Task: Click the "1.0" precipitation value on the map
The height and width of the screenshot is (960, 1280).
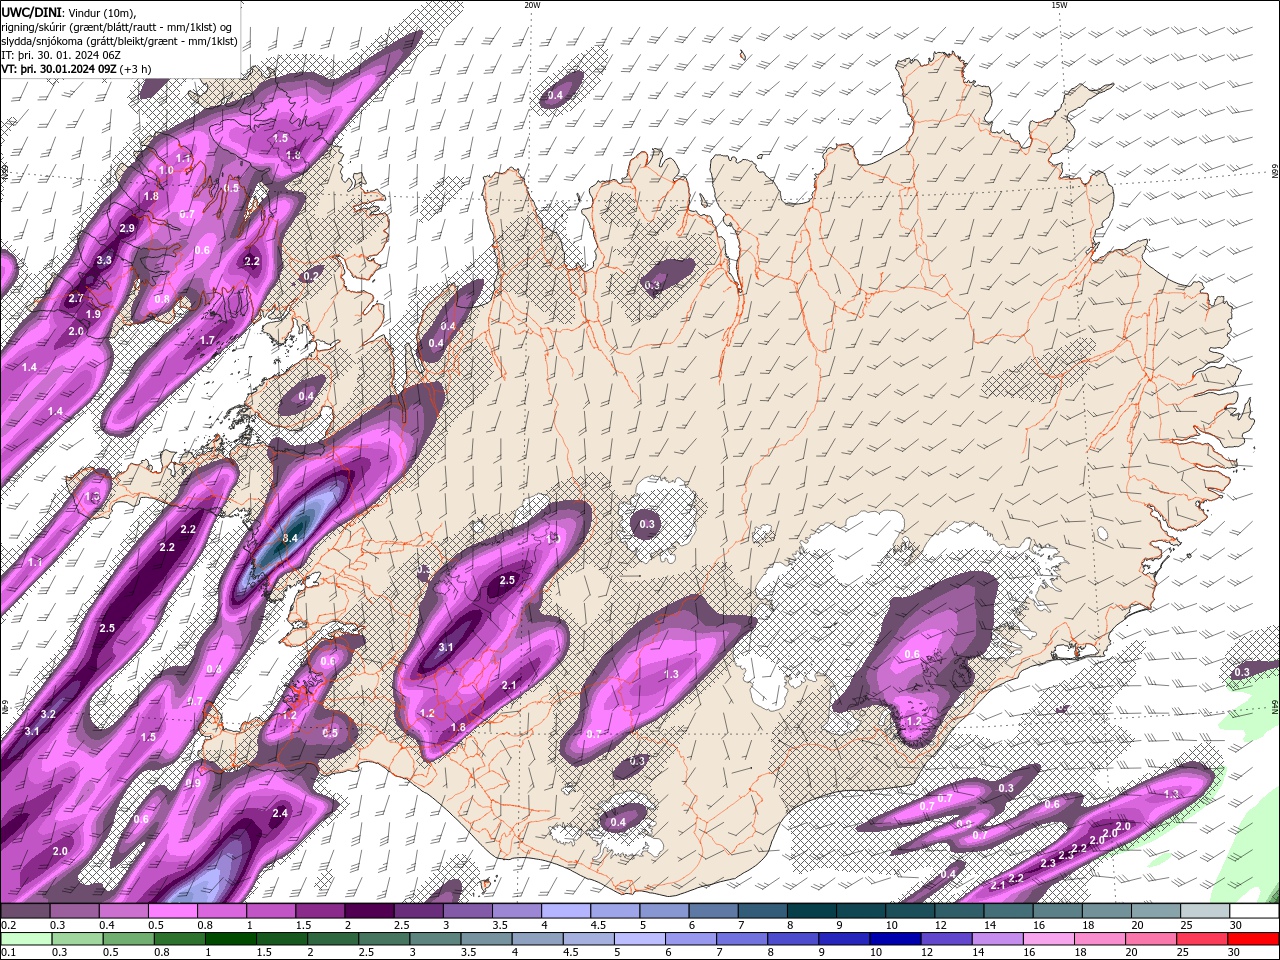Action: tap(166, 171)
